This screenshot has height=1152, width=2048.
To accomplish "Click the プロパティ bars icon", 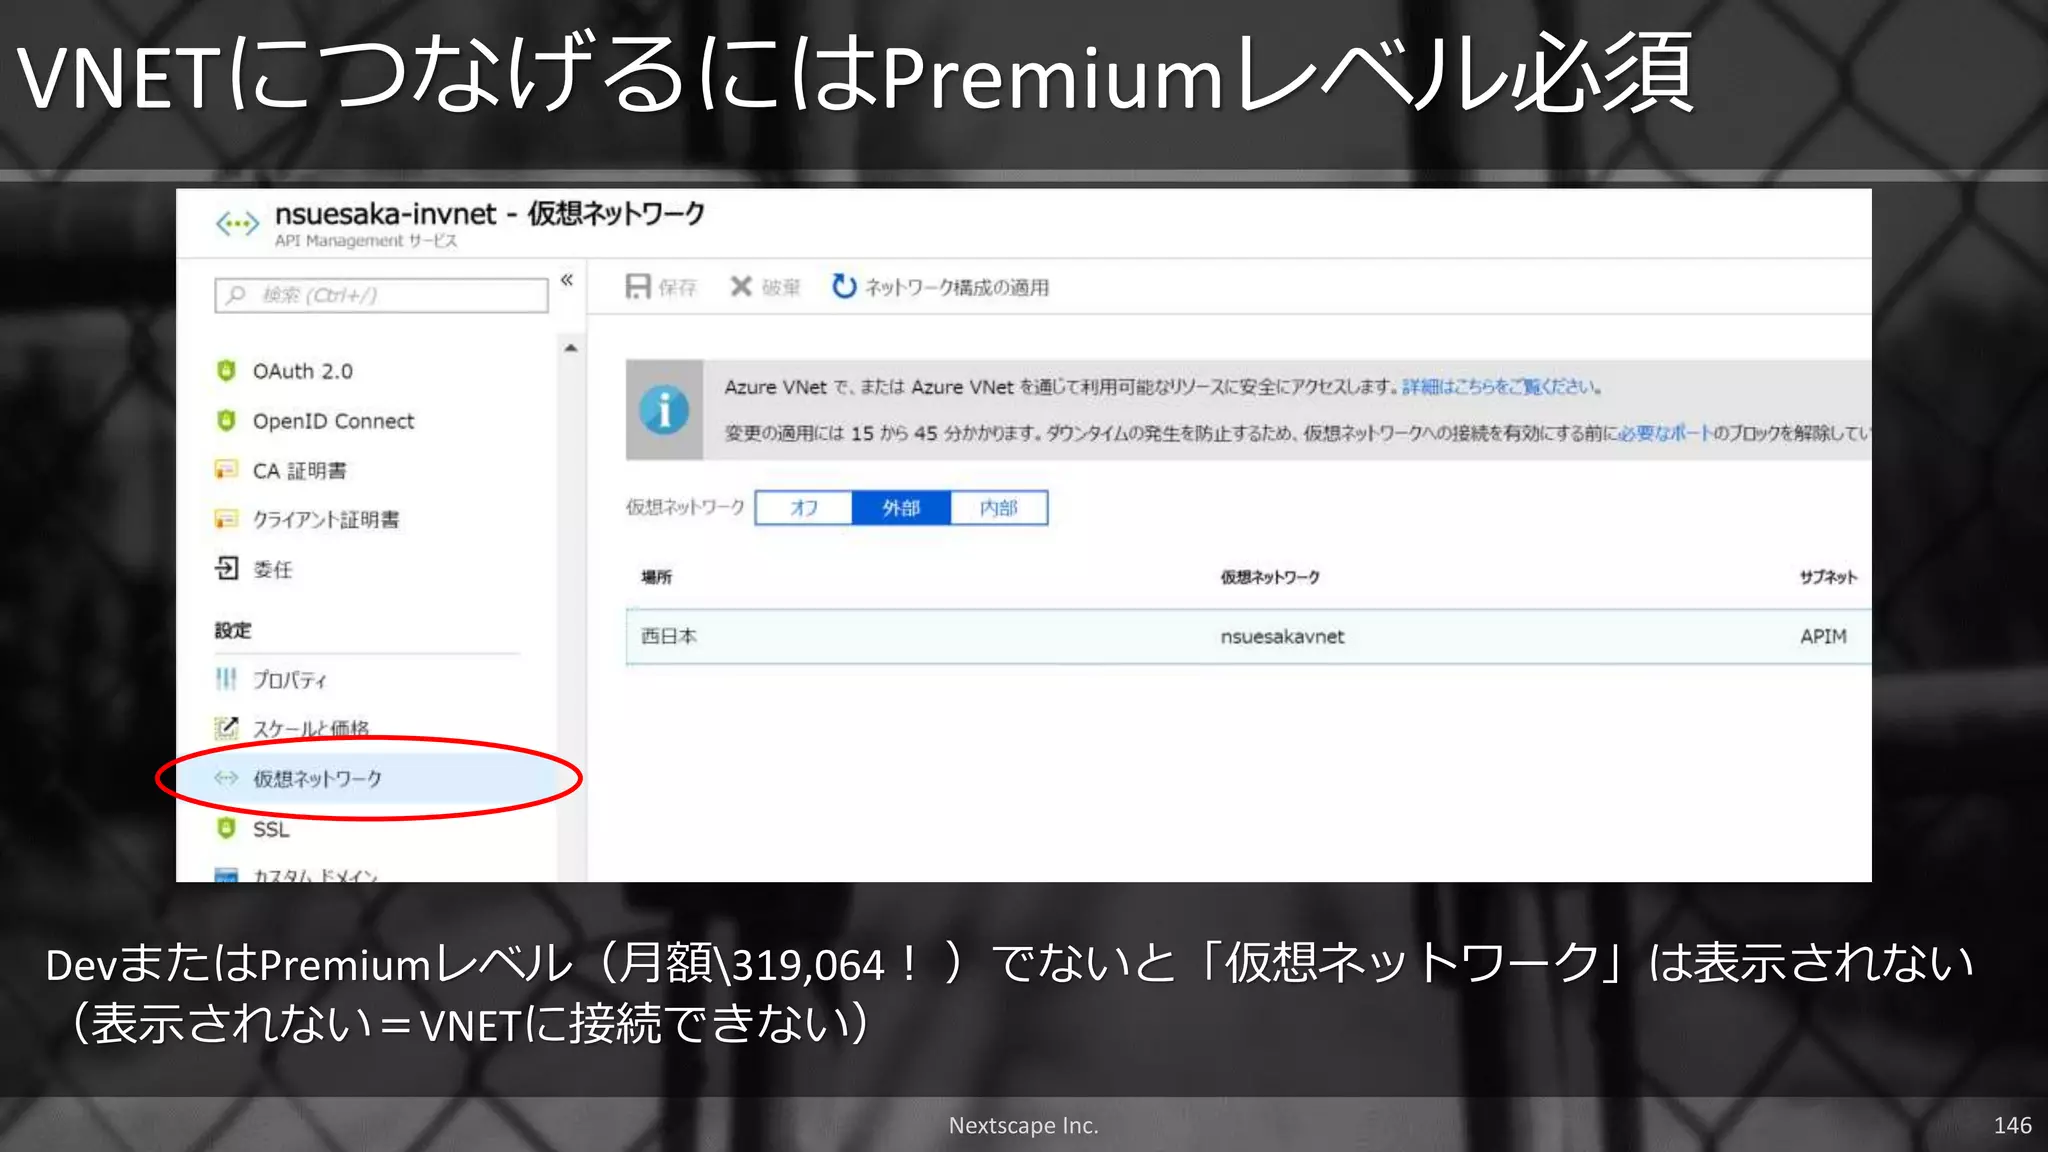I will click(x=227, y=679).
